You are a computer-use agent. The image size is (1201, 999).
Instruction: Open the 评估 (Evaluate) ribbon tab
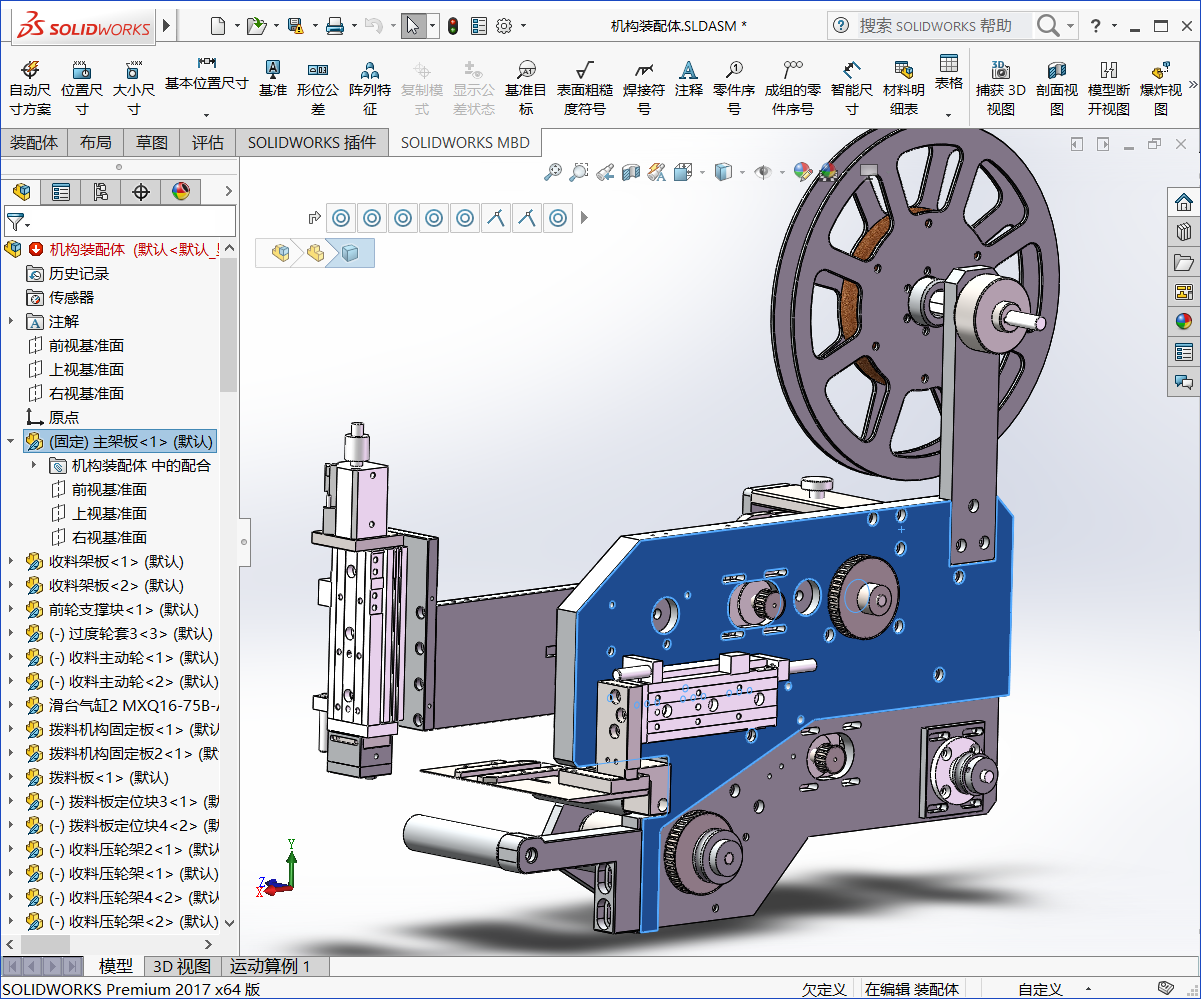(x=208, y=143)
